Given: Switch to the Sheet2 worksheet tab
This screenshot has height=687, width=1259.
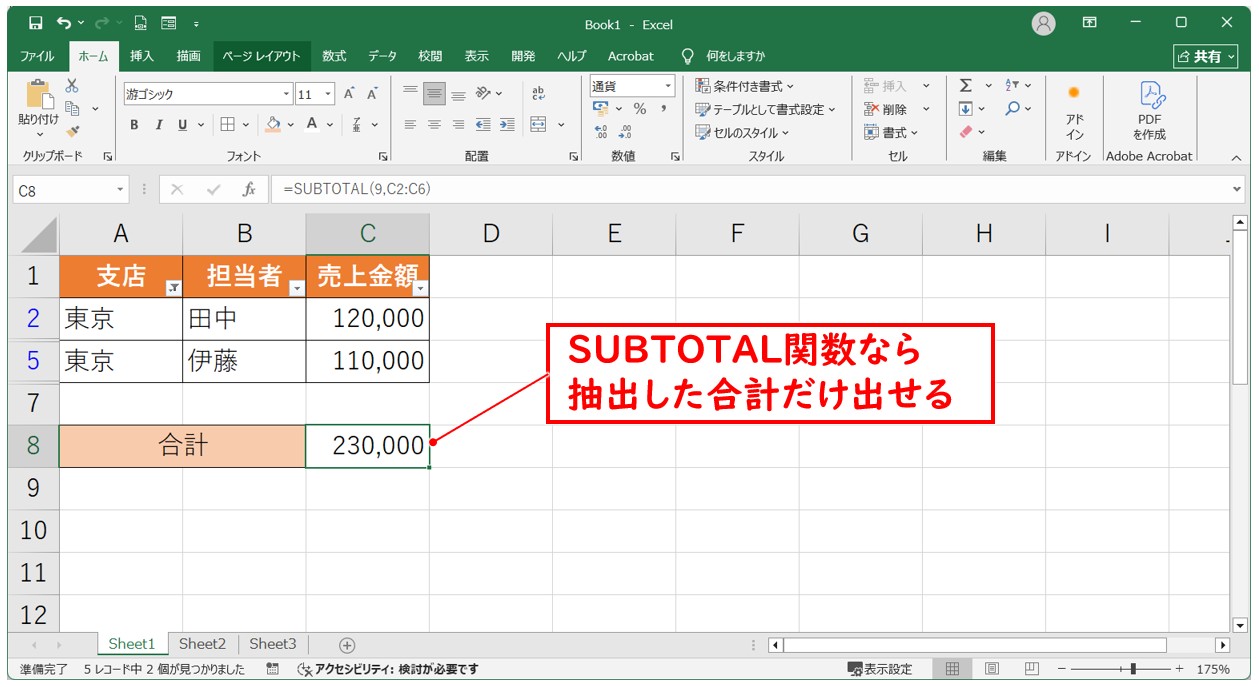Looking at the screenshot, I should tap(202, 644).
